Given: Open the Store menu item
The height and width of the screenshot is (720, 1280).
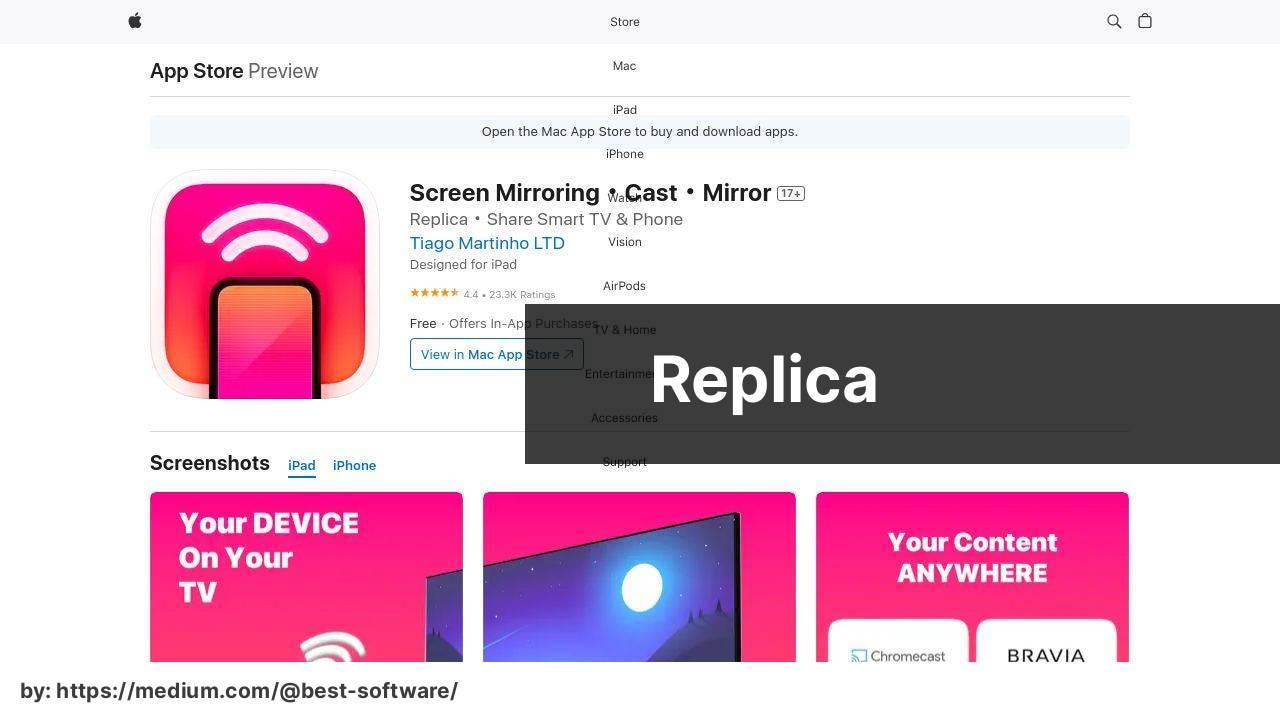Looking at the screenshot, I should point(625,22).
